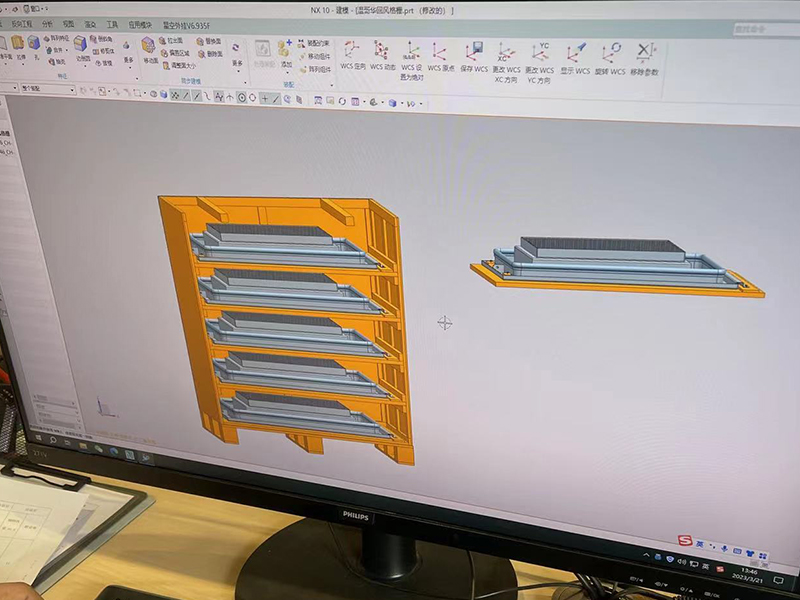
Task: Click the 移动组件 (Move Component) button
Action: 316,56
